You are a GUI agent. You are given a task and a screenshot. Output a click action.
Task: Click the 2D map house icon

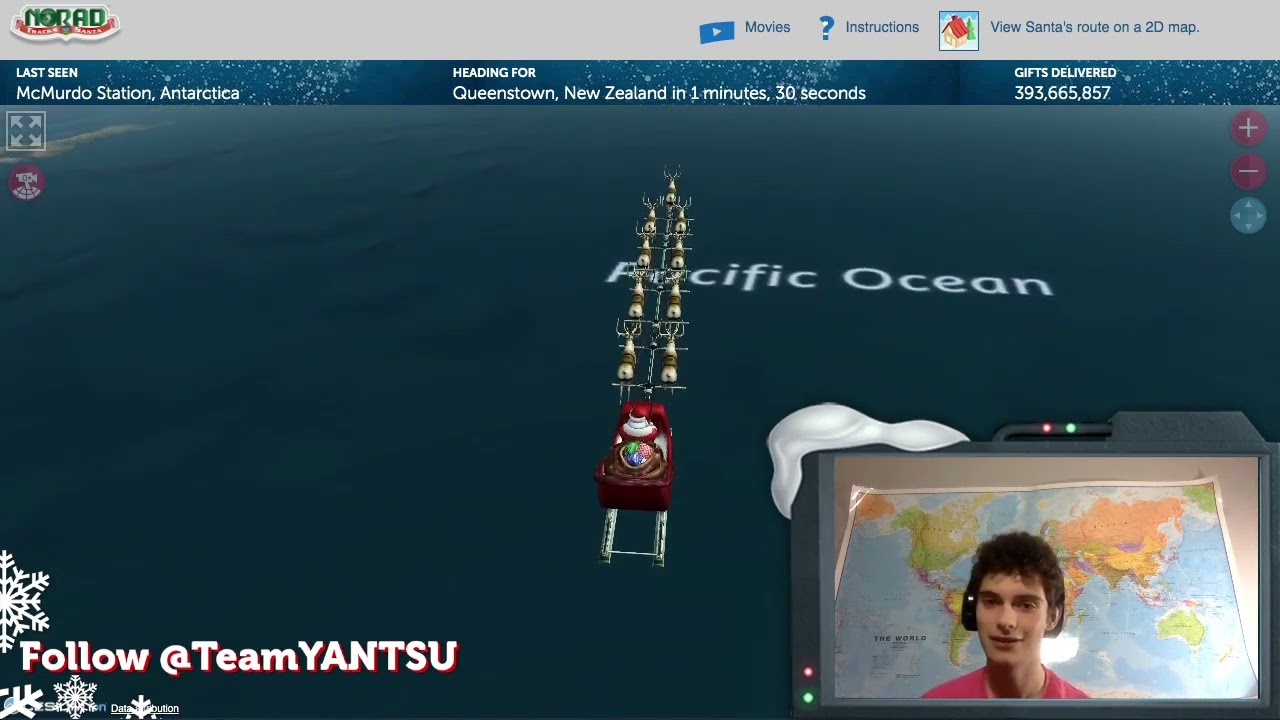tap(958, 31)
